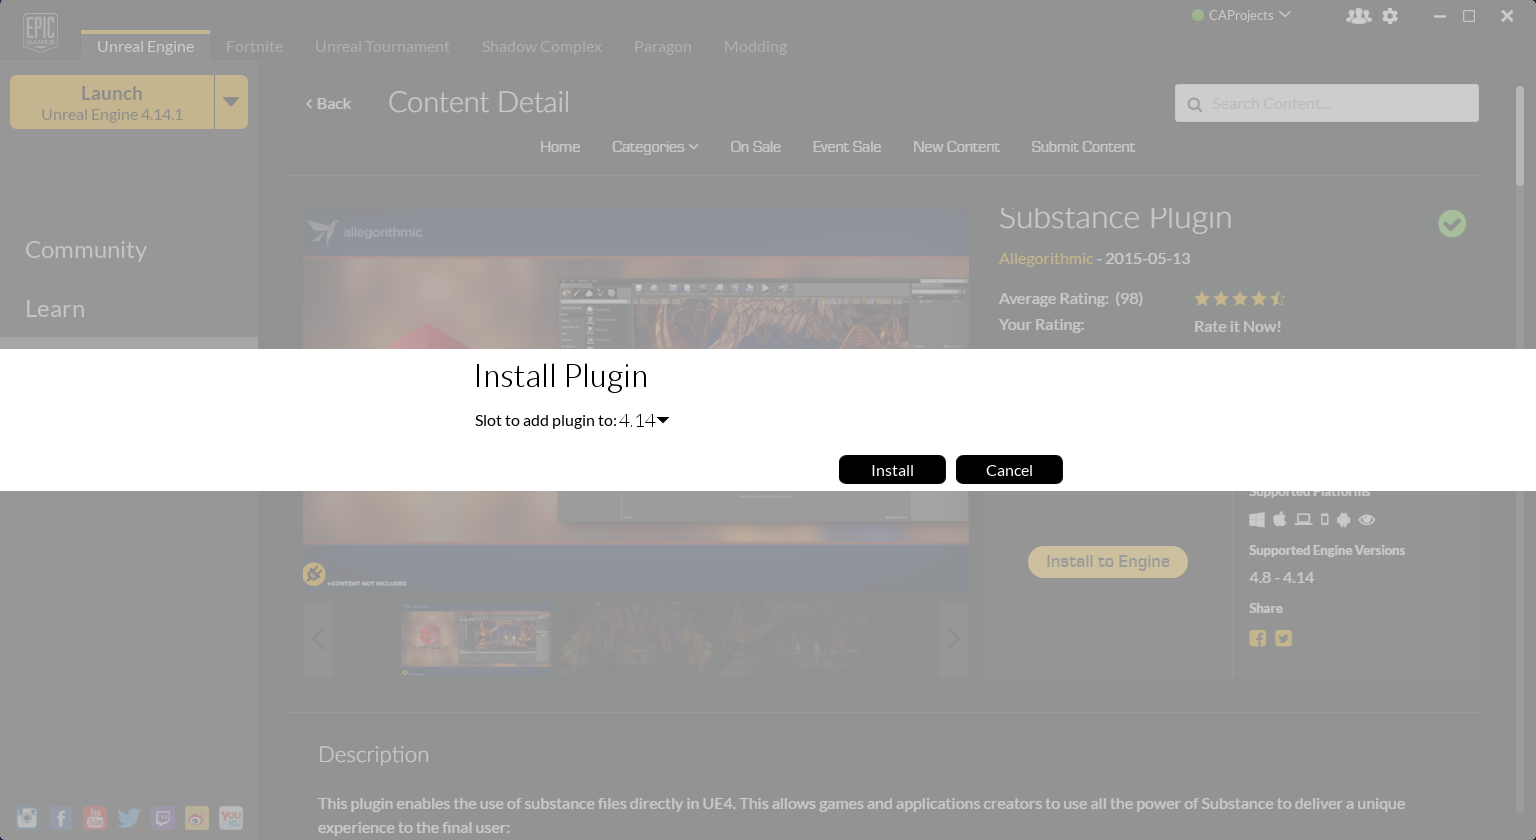Click the laptop platform icon
The width and height of the screenshot is (1536, 840).
click(1303, 520)
